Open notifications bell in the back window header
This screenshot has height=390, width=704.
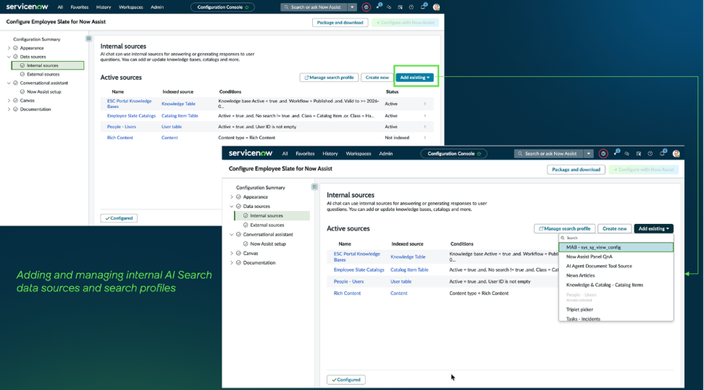pyautogui.click(x=423, y=7)
